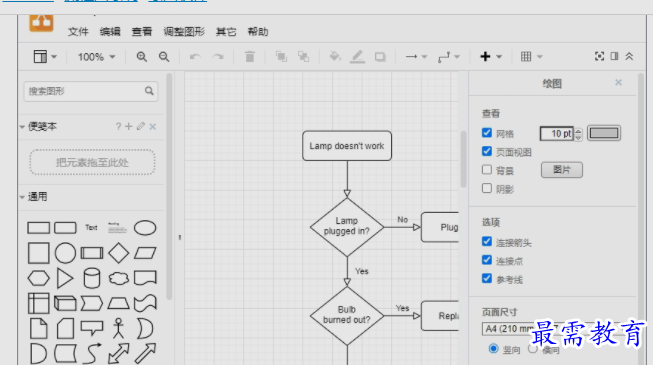Click the bring to front icon
This screenshot has height=365, width=653.
coord(281,57)
